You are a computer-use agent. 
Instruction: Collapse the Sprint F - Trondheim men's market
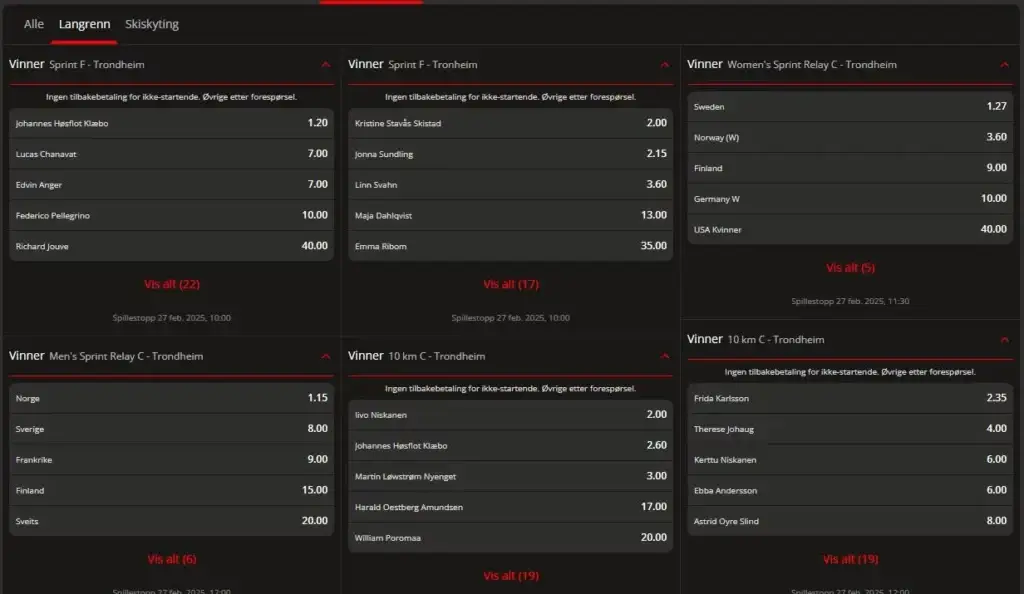(325, 65)
